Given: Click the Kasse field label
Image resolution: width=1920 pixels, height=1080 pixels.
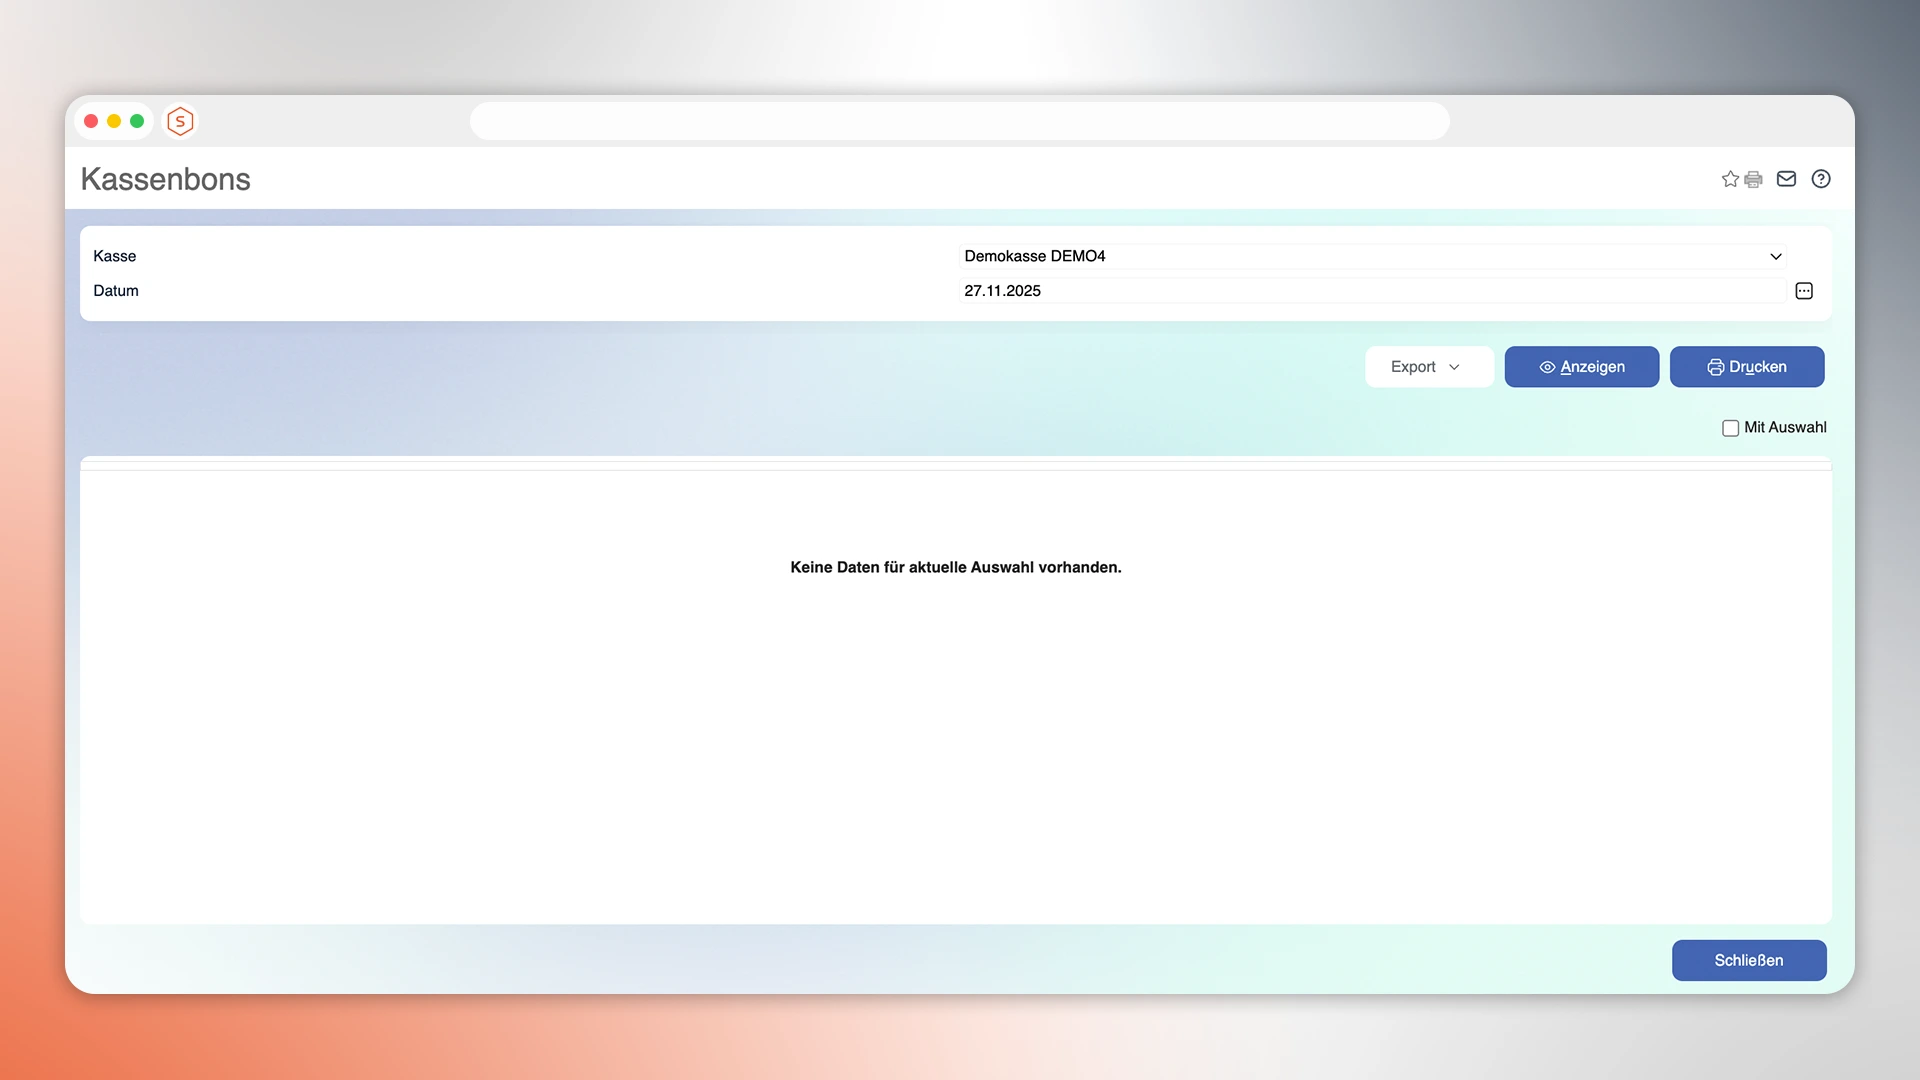Looking at the screenshot, I should point(115,256).
